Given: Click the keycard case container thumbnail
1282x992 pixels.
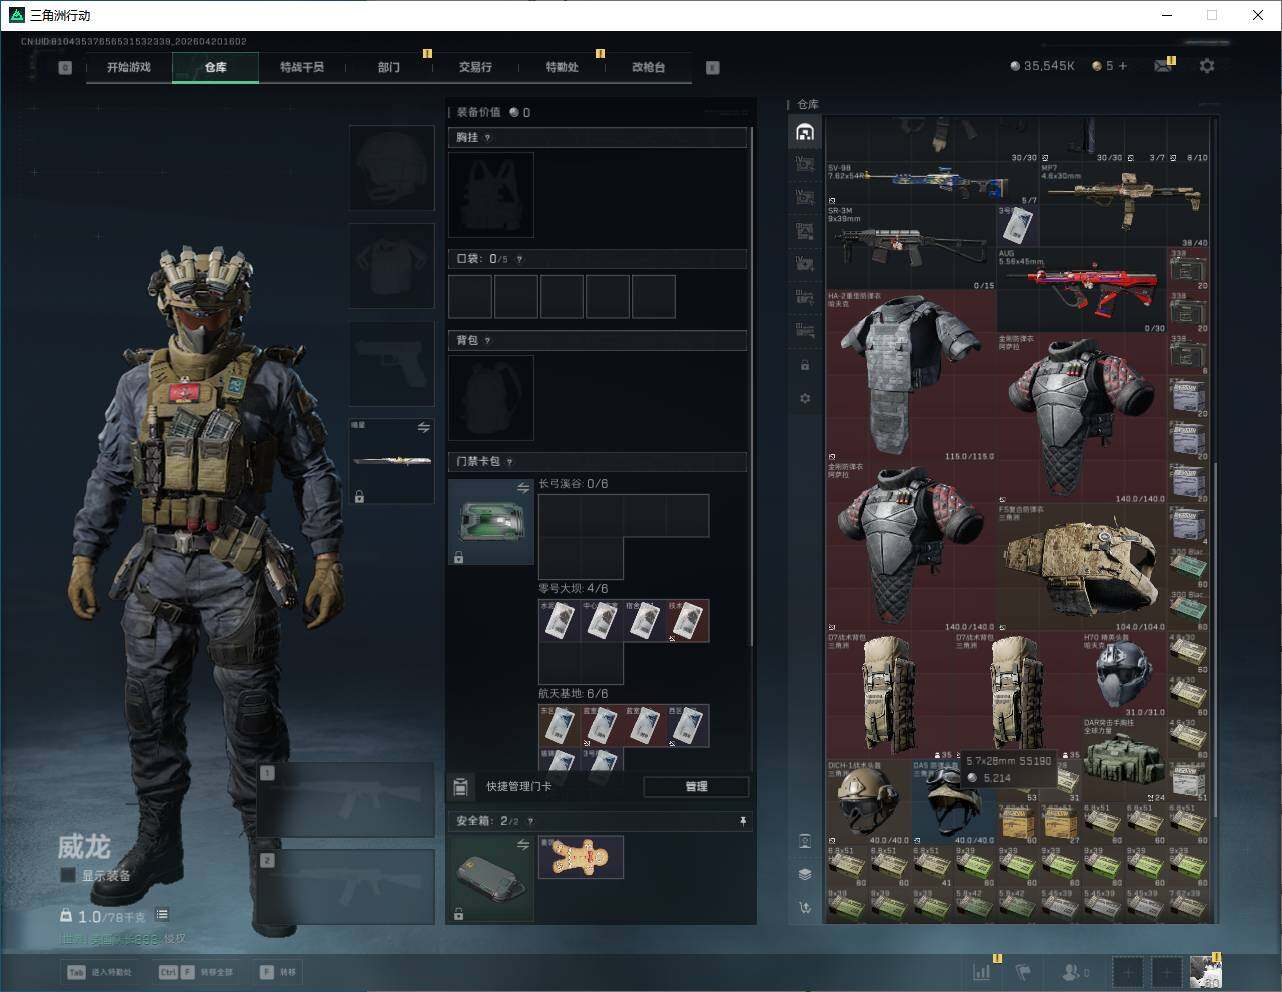Looking at the screenshot, I should (491, 522).
